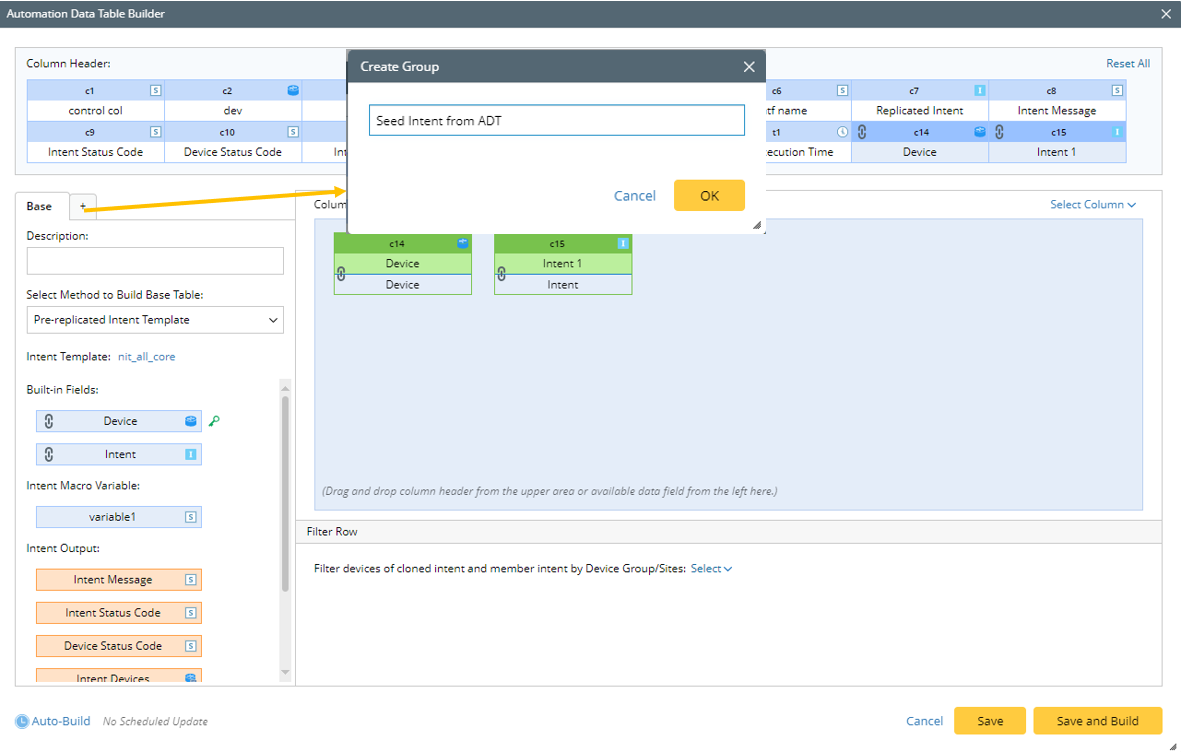Cancel the Create Group dialog
1181x756 pixels.
(x=635, y=196)
